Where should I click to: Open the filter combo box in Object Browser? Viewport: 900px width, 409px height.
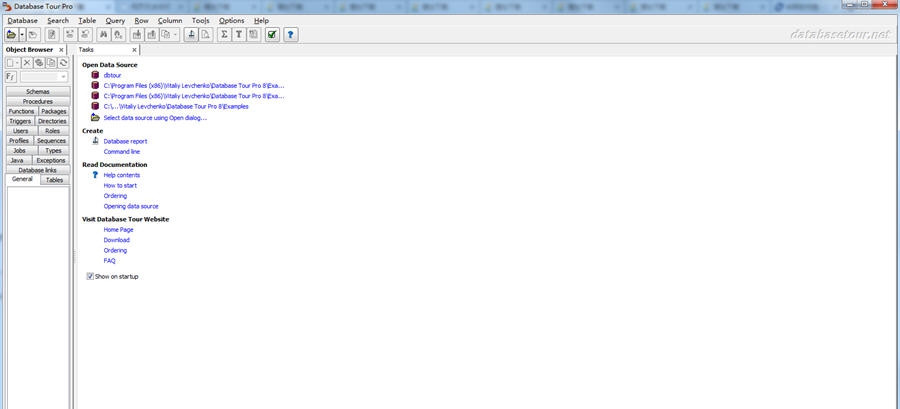coord(63,77)
